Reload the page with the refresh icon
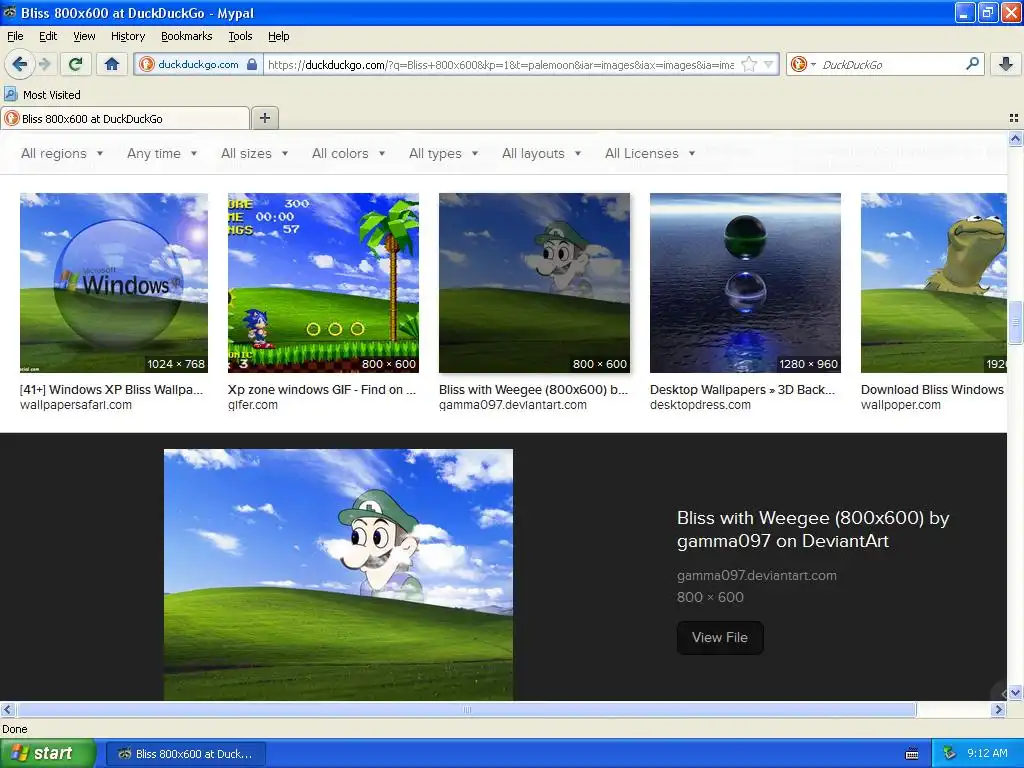 click(76, 64)
